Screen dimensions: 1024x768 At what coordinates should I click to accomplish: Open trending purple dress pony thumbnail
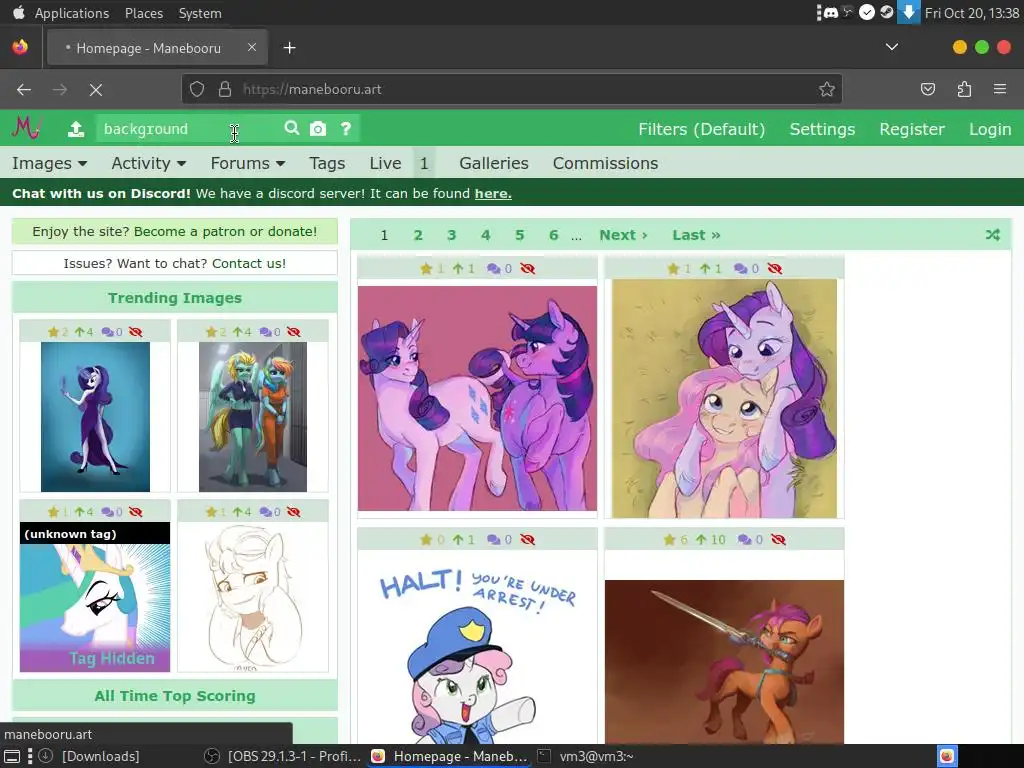pos(95,417)
